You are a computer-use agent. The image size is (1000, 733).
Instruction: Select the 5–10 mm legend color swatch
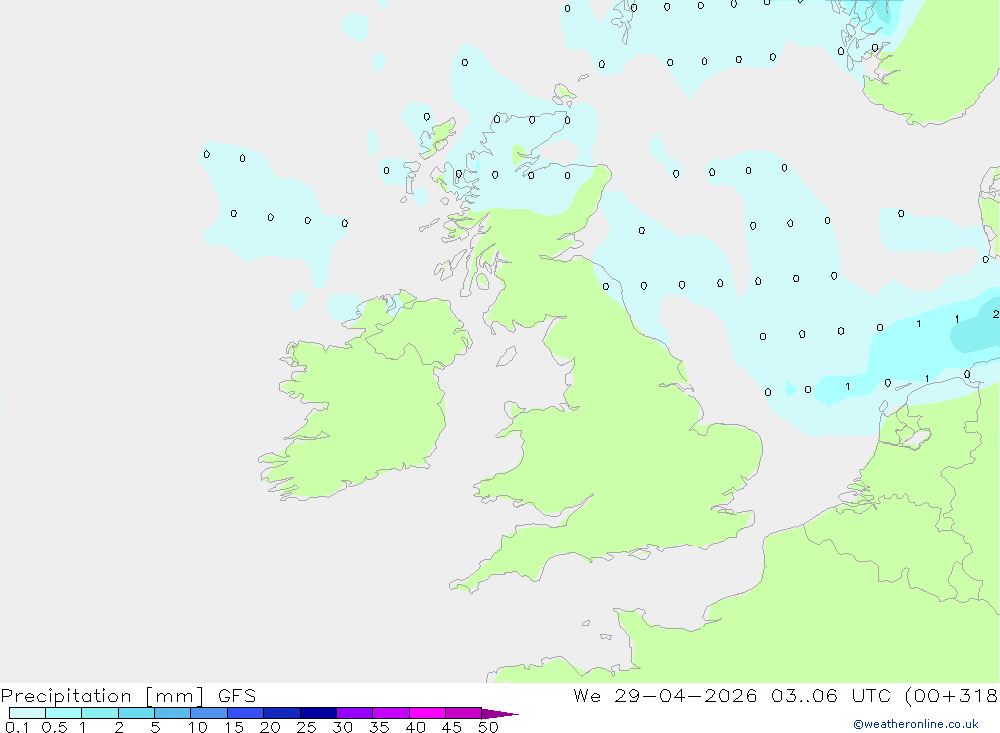pyautogui.click(x=173, y=713)
